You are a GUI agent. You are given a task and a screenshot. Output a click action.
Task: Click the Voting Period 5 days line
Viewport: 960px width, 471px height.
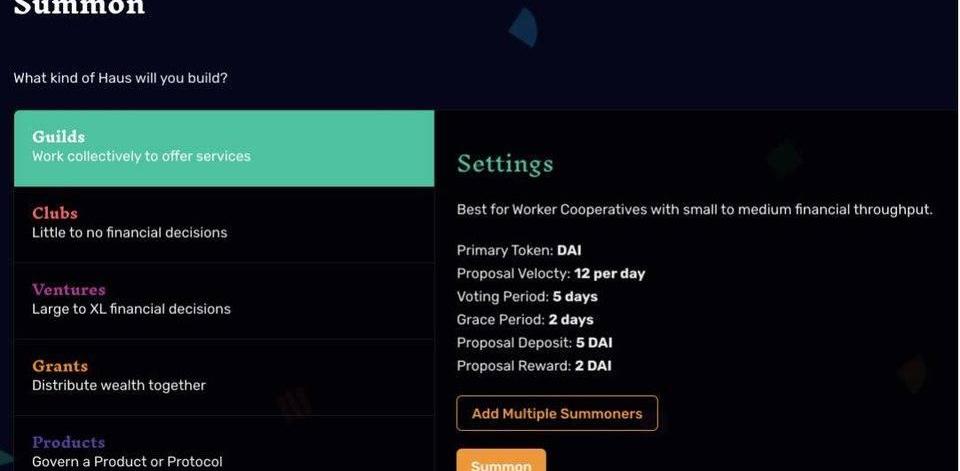point(527,296)
